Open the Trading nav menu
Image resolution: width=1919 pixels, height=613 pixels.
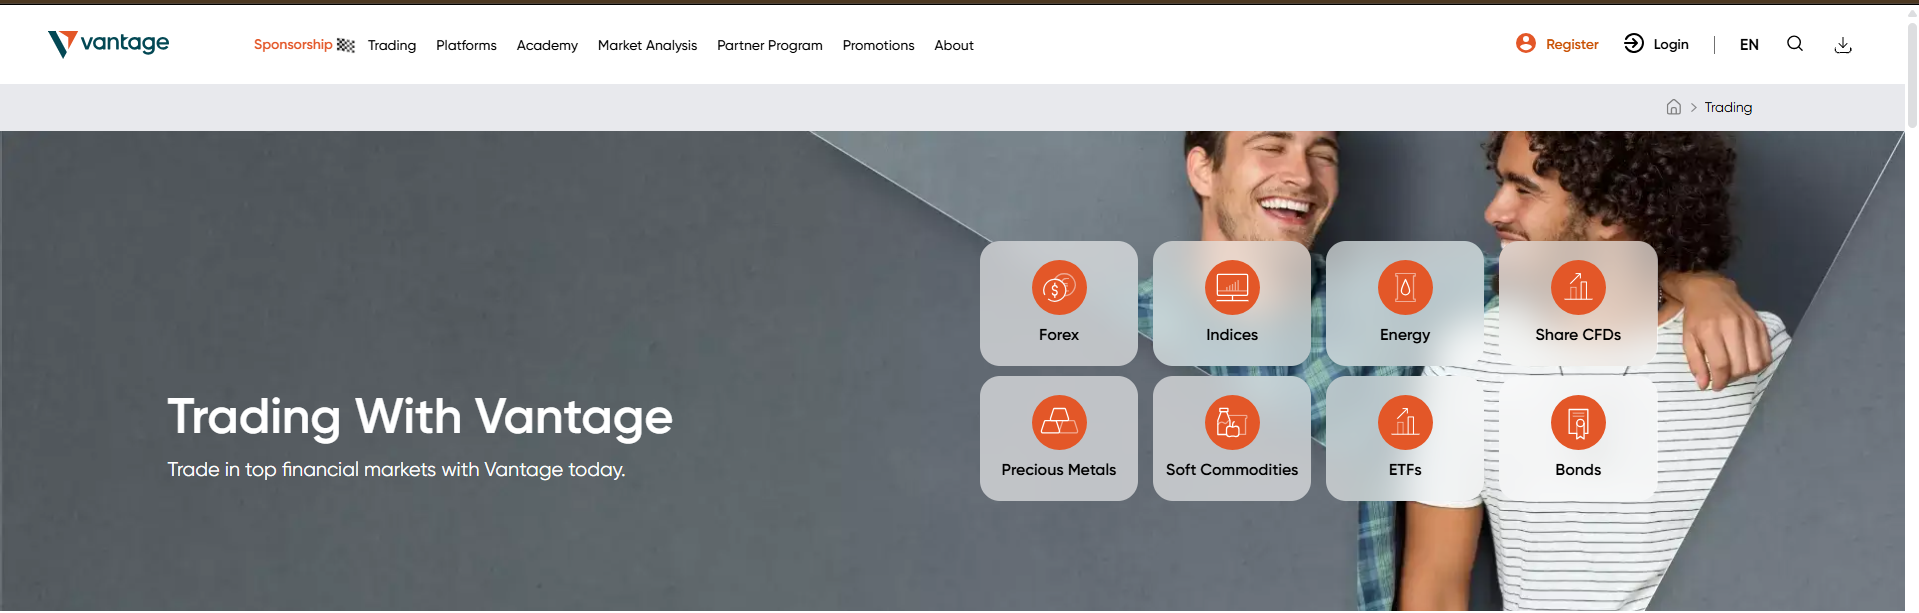(x=392, y=45)
